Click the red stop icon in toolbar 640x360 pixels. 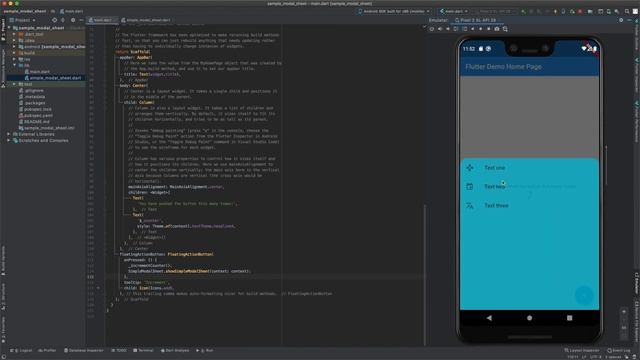[580, 11]
